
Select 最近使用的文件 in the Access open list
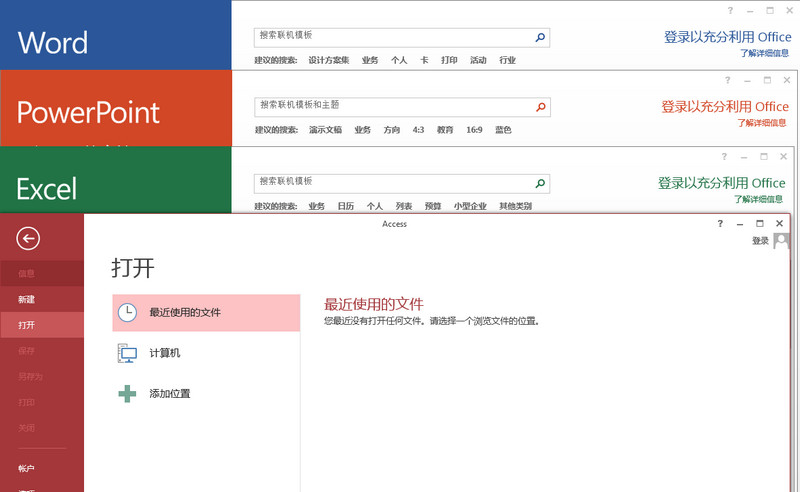[x=206, y=312]
